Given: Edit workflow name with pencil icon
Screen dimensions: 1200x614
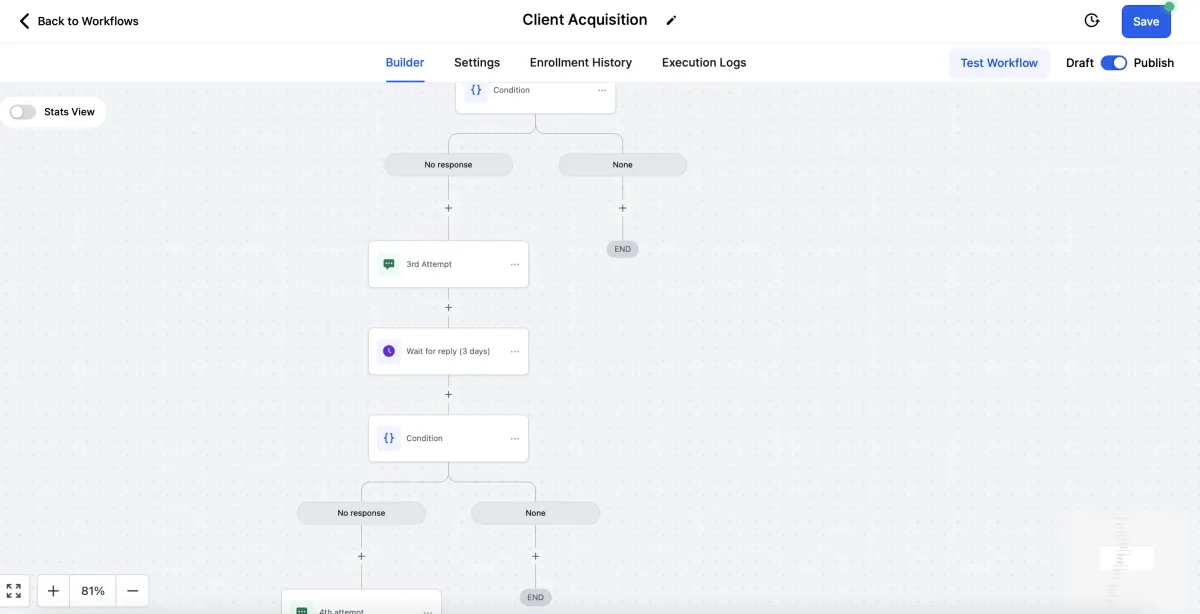Looking at the screenshot, I should (x=672, y=21).
